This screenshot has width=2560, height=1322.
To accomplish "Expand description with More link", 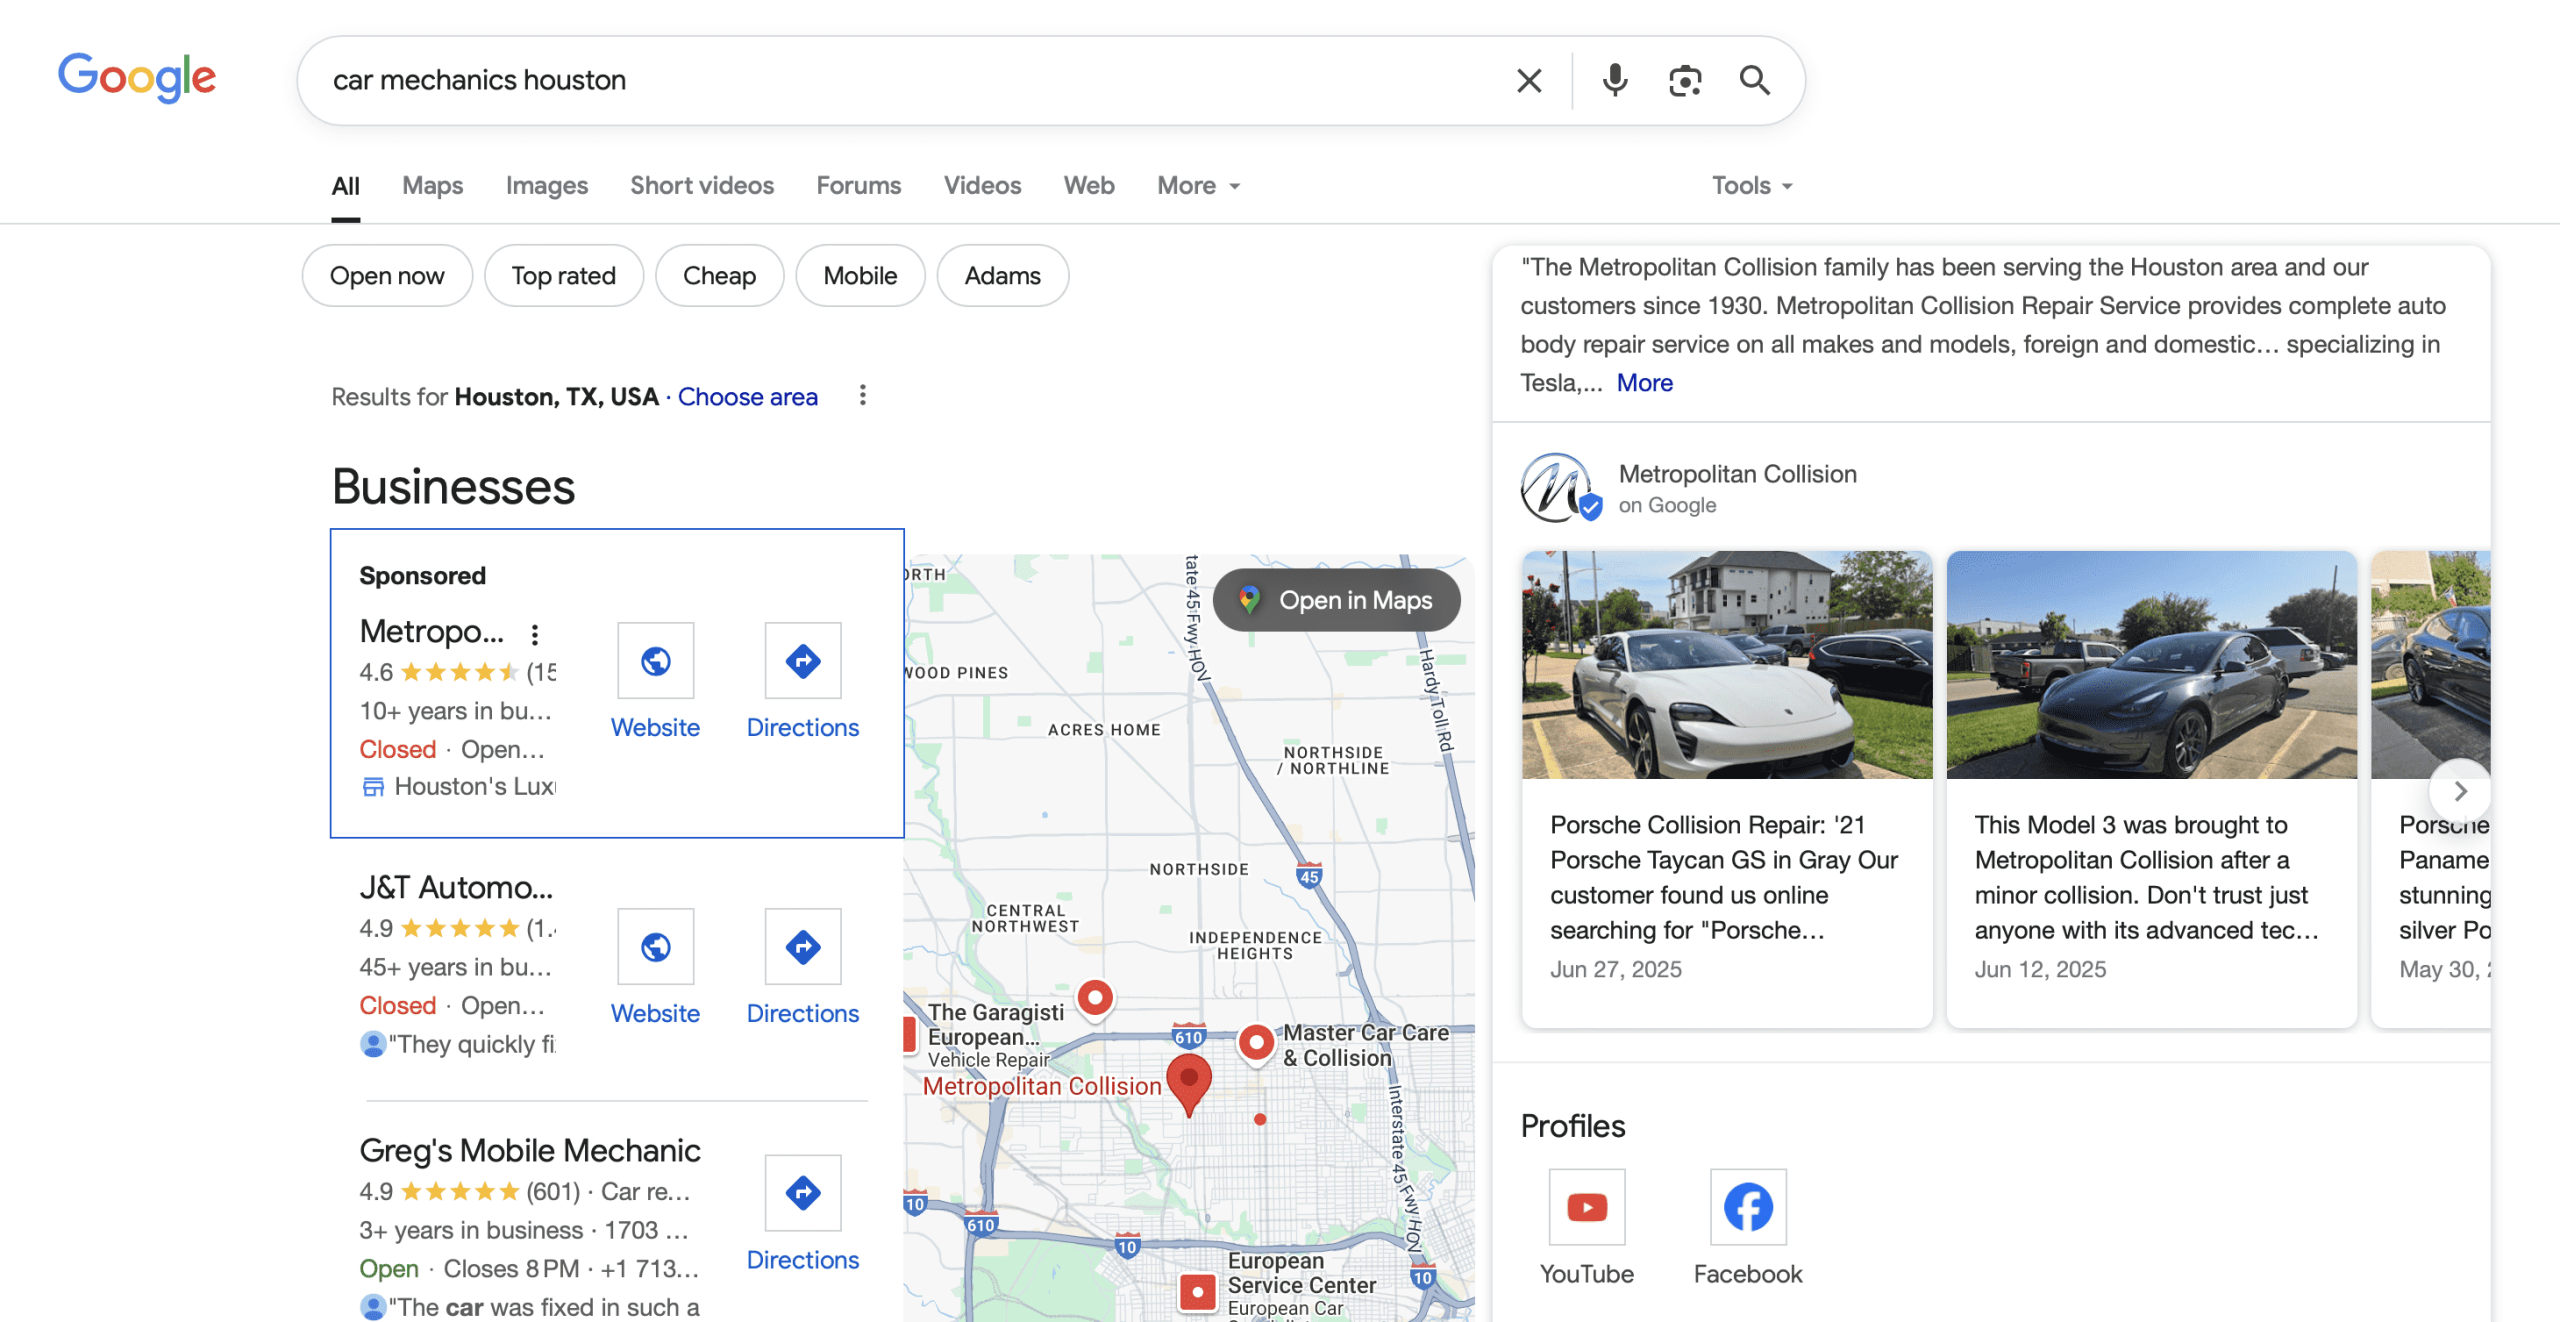I will point(1644,383).
